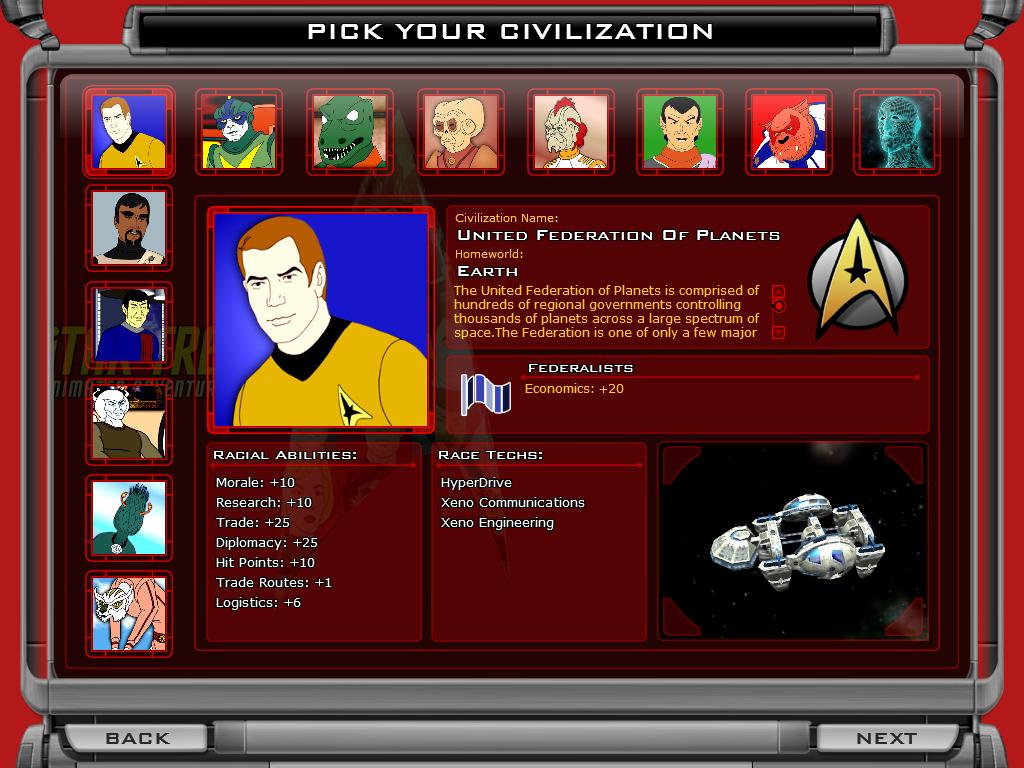Viewport: 1024px width, 768px height.
Task: Pick the white-haired Andorian portrait
Action: [x=129, y=421]
